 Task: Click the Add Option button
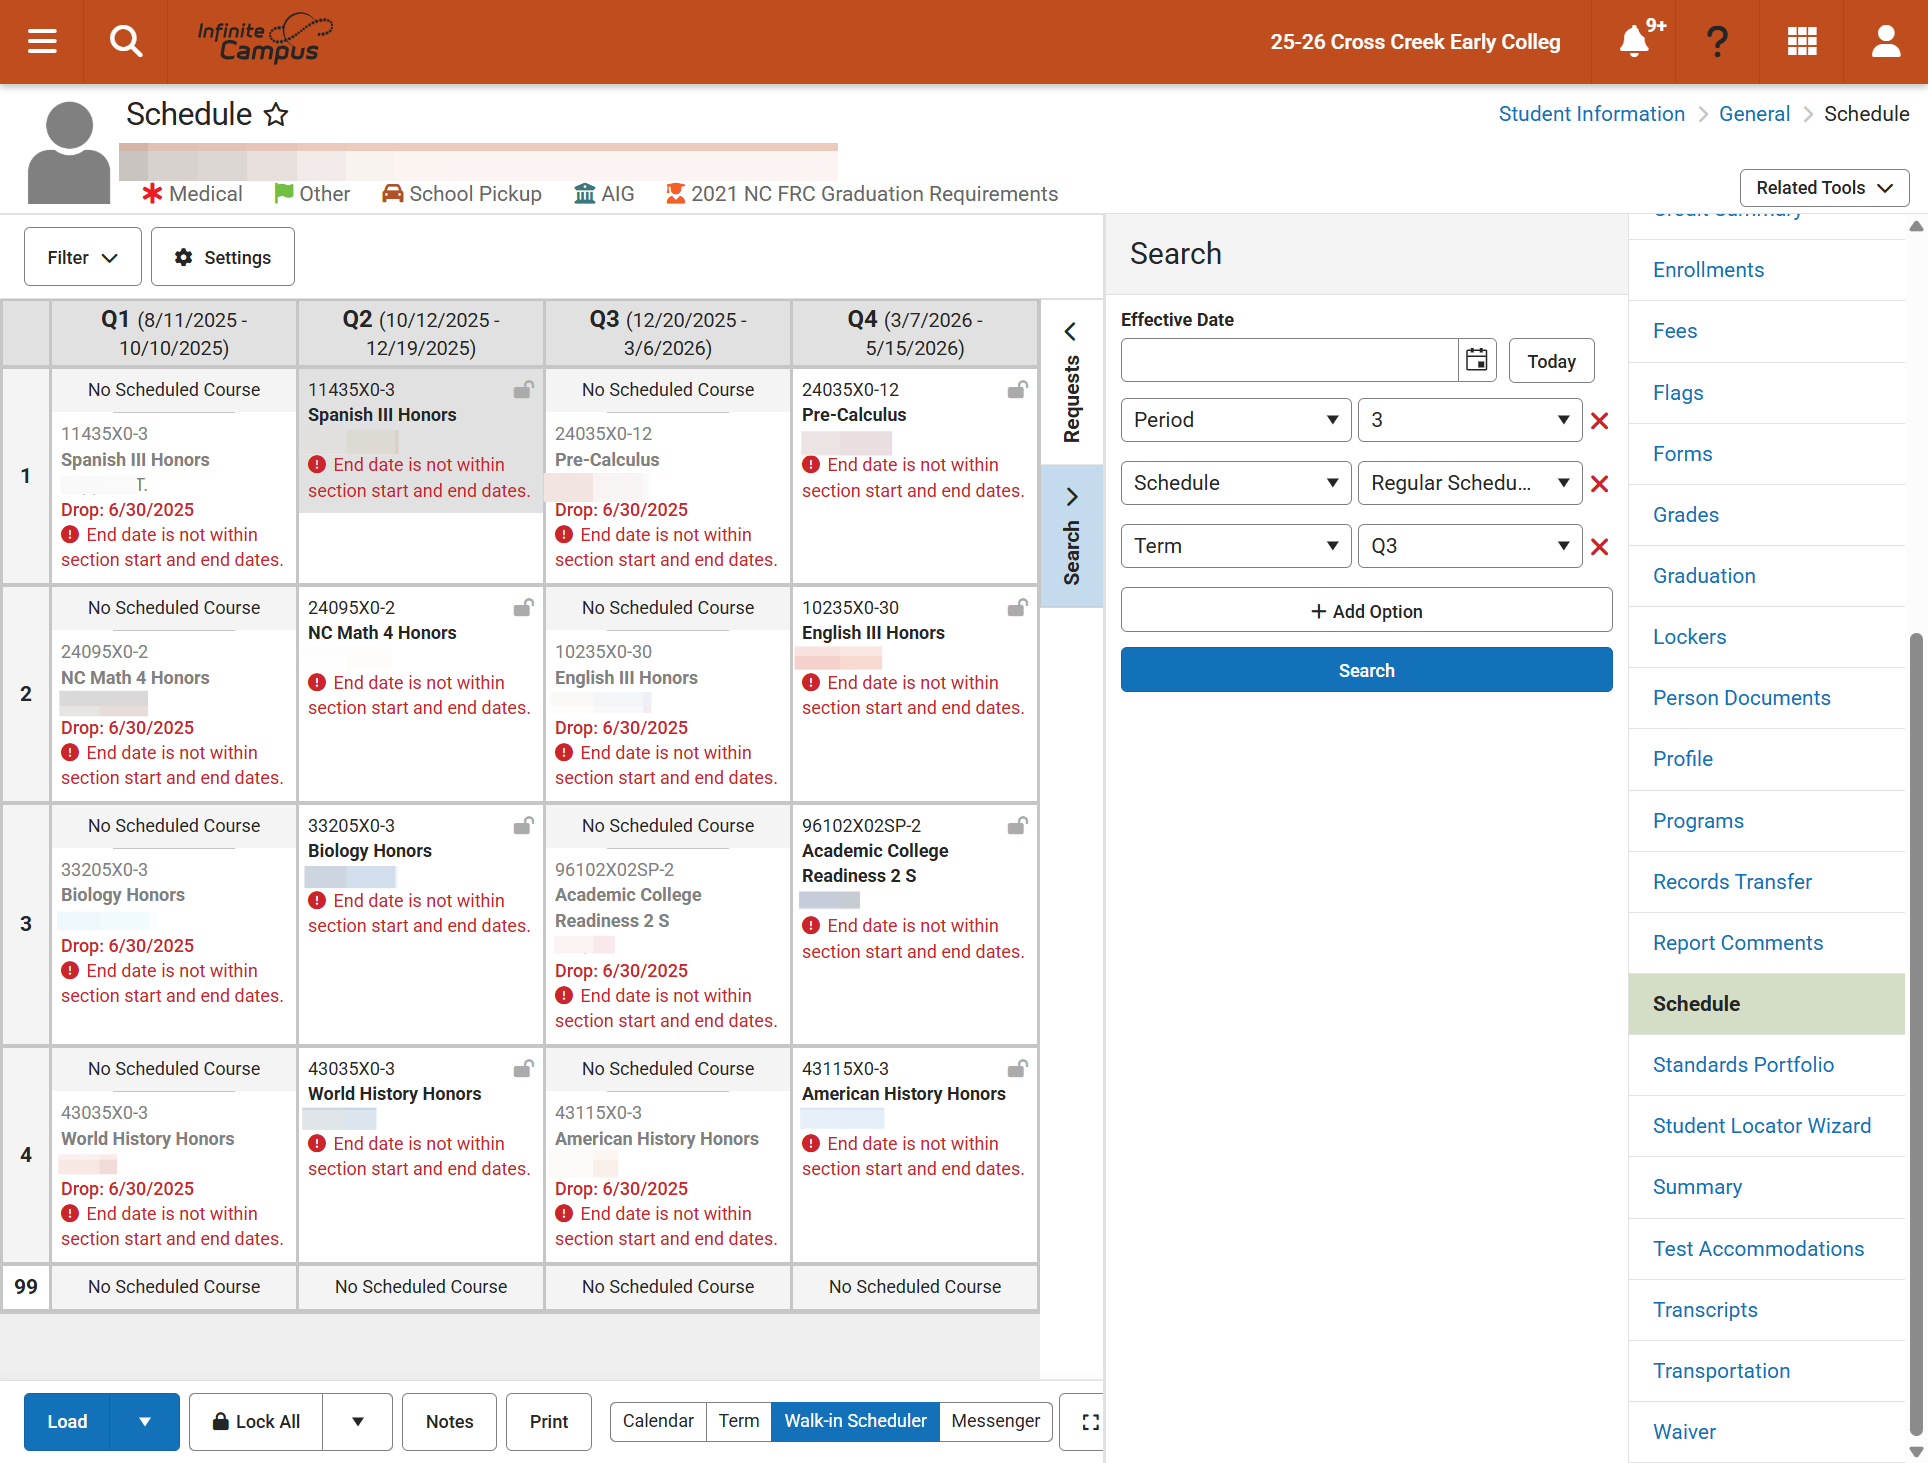pyautogui.click(x=1366, y=611)
